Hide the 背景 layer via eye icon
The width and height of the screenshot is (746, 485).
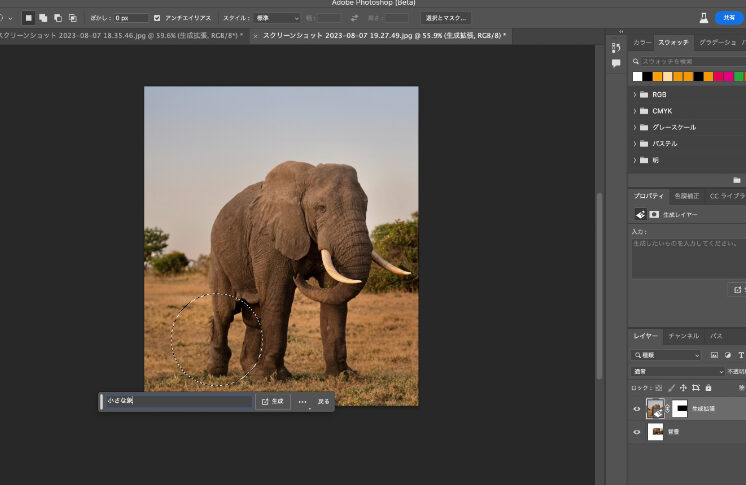[637, 432]
